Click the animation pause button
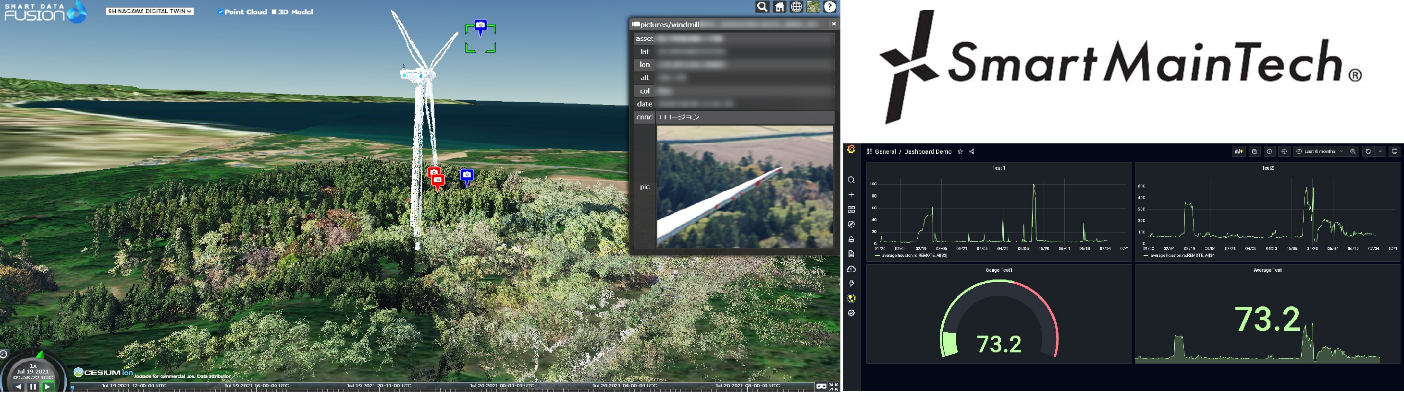1404x396 pixels. tap(33, 387)
